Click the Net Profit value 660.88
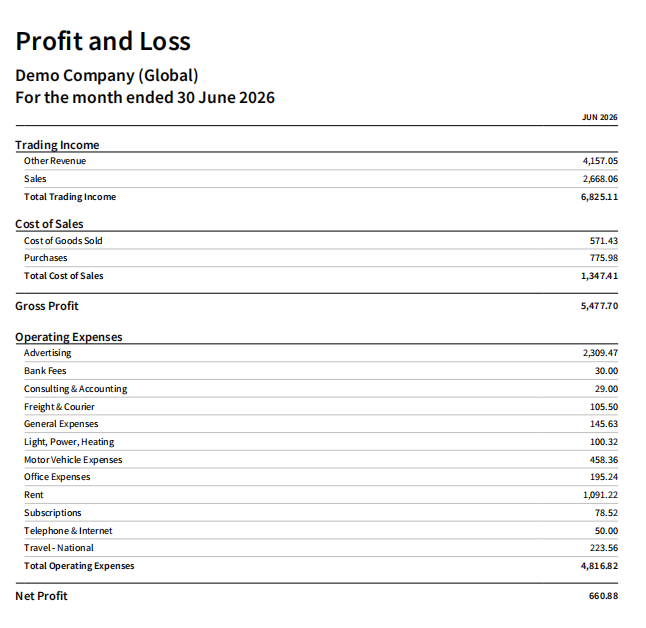 (603, 596)
